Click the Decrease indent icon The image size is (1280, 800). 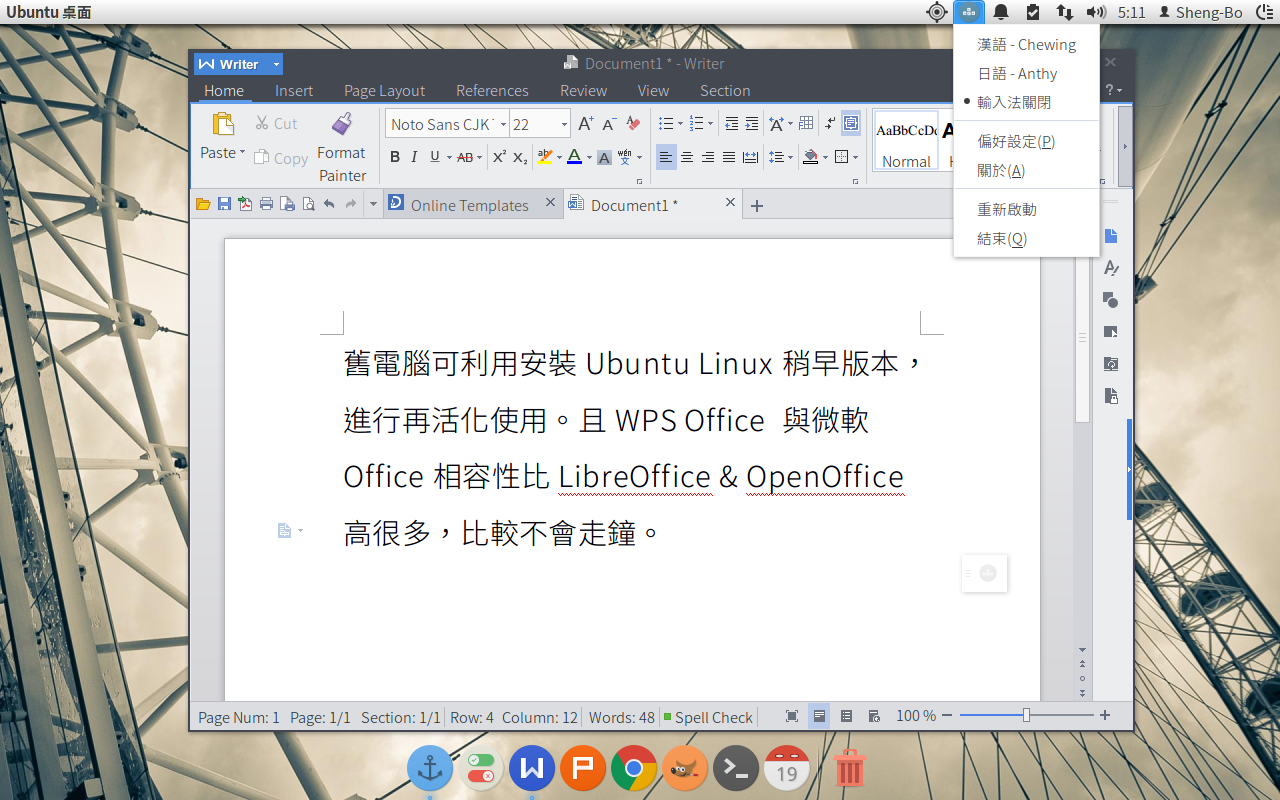pyautogui.click(x=731, y=124)
